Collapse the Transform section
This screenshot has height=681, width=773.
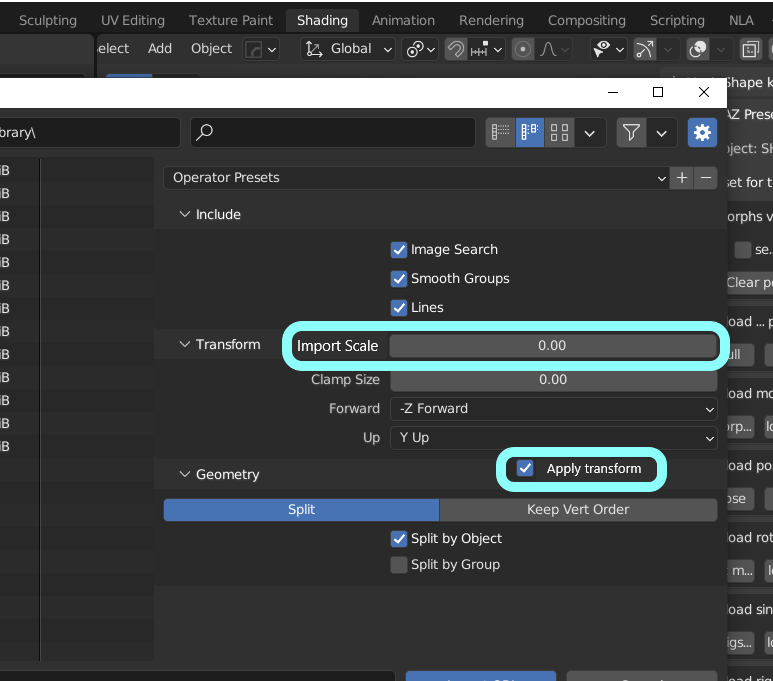[x=184, y=344]
